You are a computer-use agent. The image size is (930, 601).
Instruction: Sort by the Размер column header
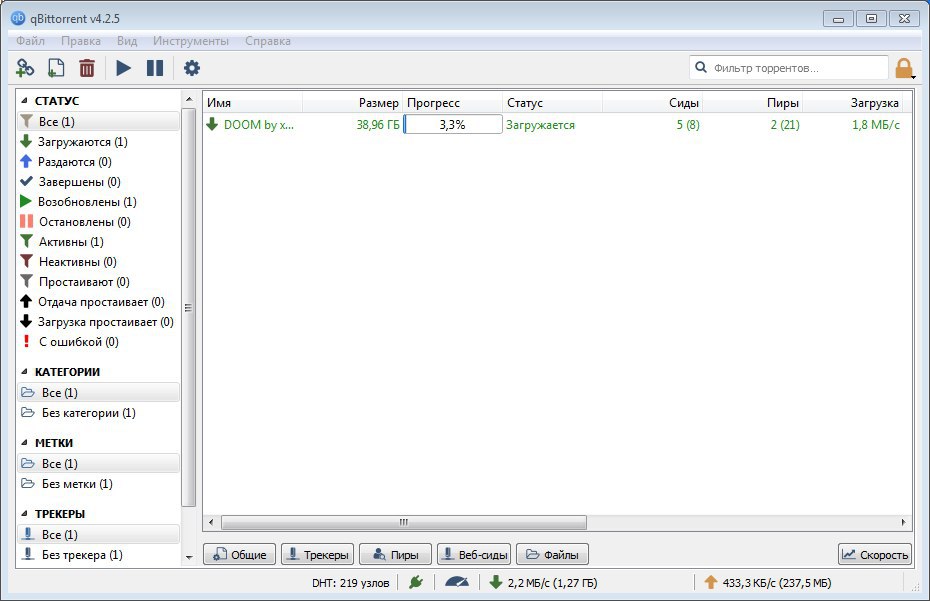[x=353, y=103]
